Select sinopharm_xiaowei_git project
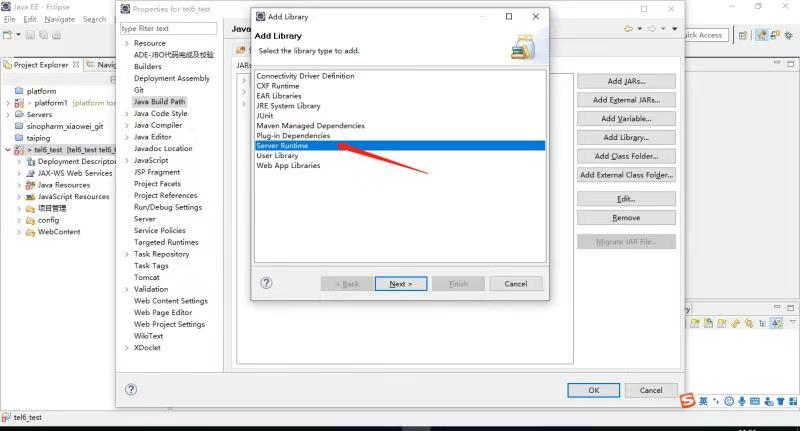This screenshot has width=800, height=431. (x=65, y=126)
